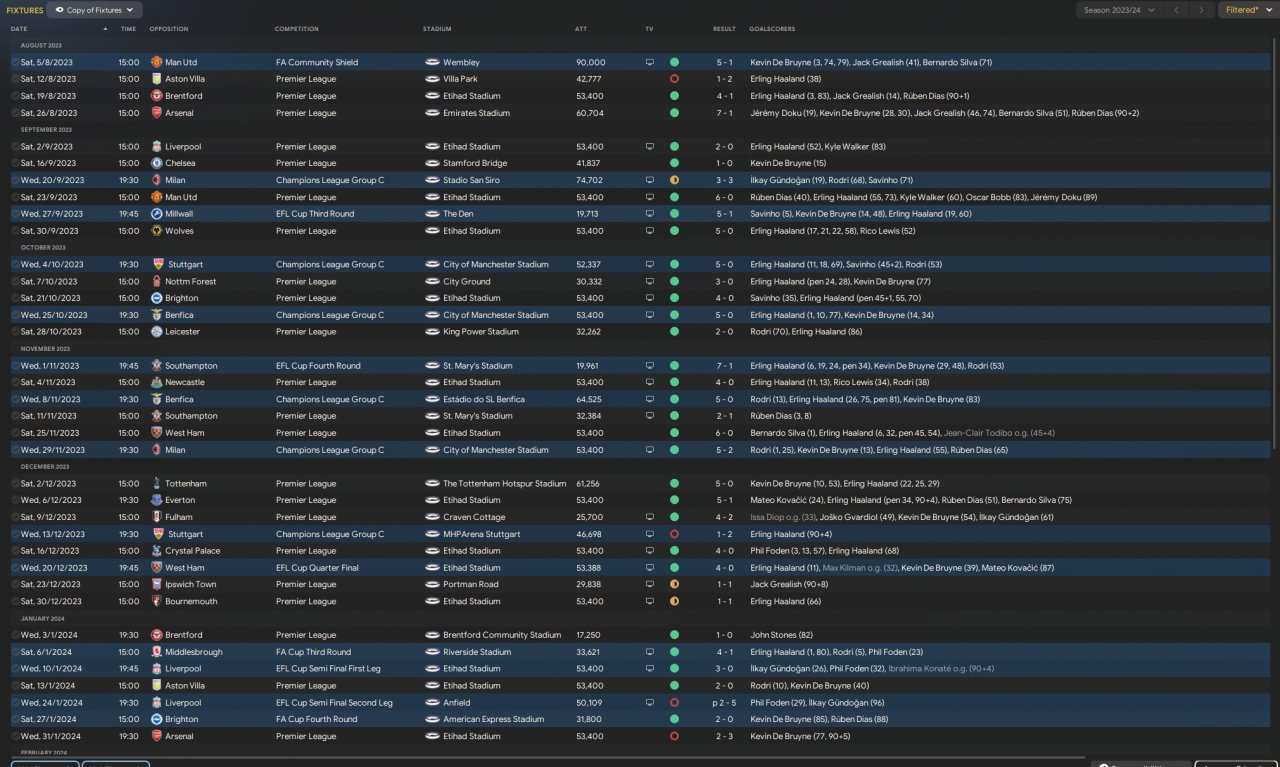This screenshot has width=1280, height=767.
Task: Click the stadium icon beside Craven Cottage
Action: click(431, 517)
